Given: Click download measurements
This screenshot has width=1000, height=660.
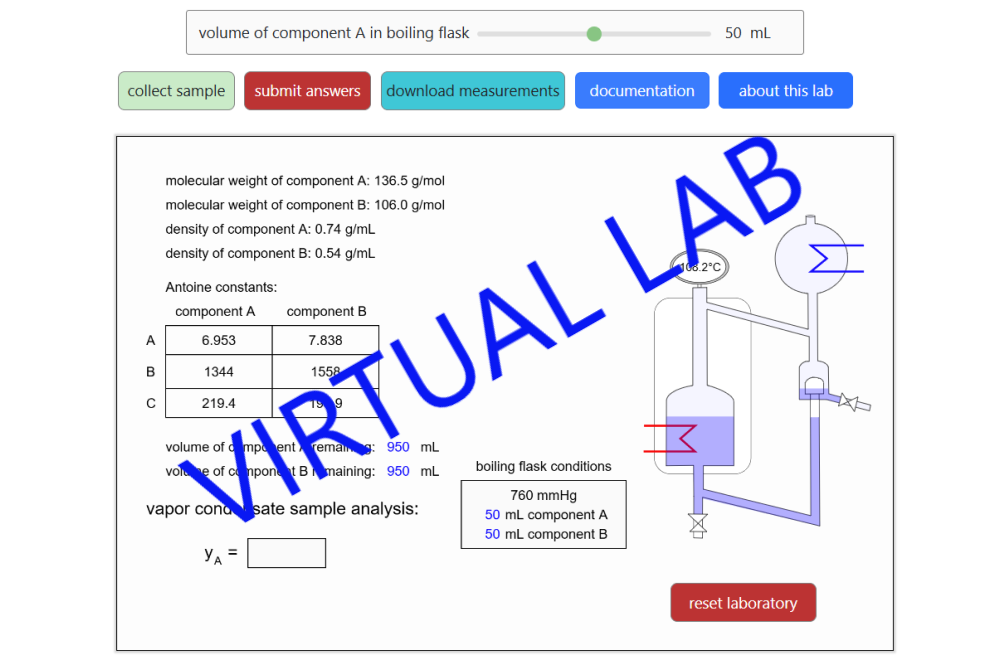Looking at the screenshot, I should (472, 90).
